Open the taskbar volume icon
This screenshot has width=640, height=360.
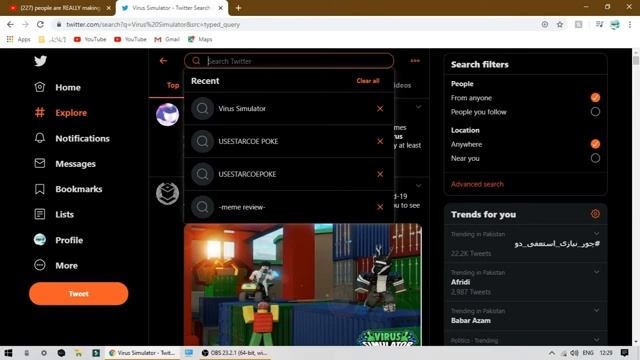(574, 353)
